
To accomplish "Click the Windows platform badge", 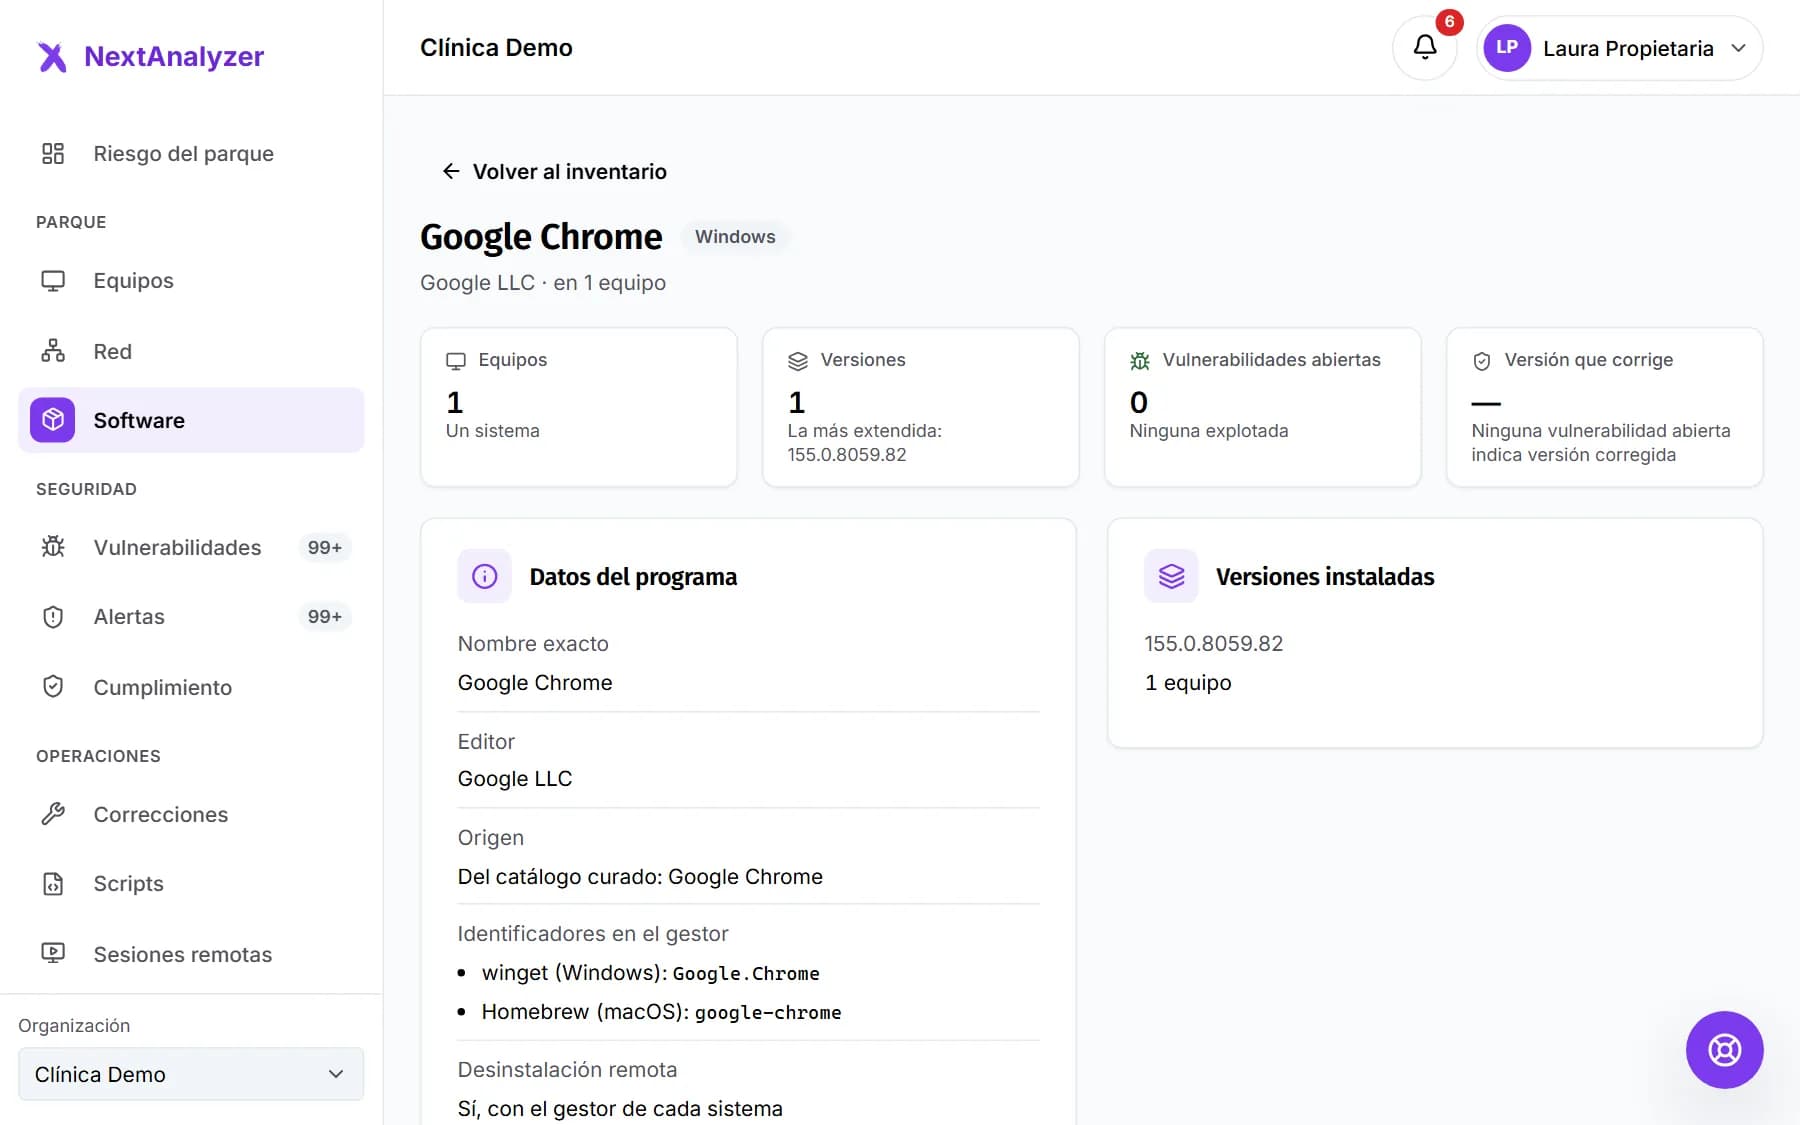I will click(735, 237).
